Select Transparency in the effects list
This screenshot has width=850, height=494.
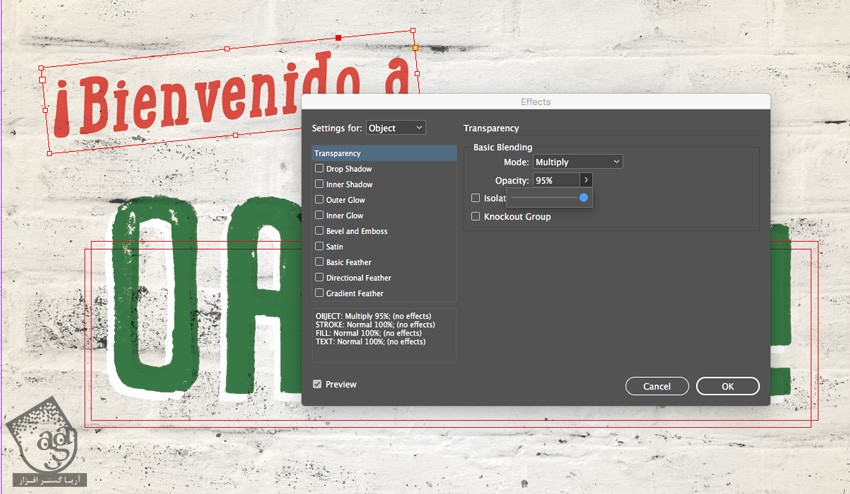coord(383,153)
